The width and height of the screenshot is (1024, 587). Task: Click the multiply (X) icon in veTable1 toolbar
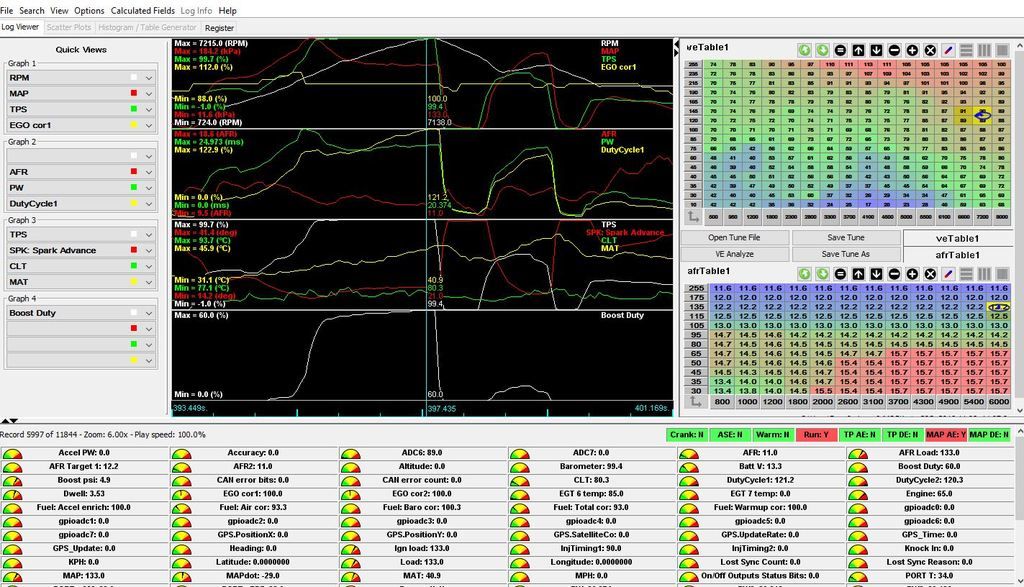click(x=930, y=50)
